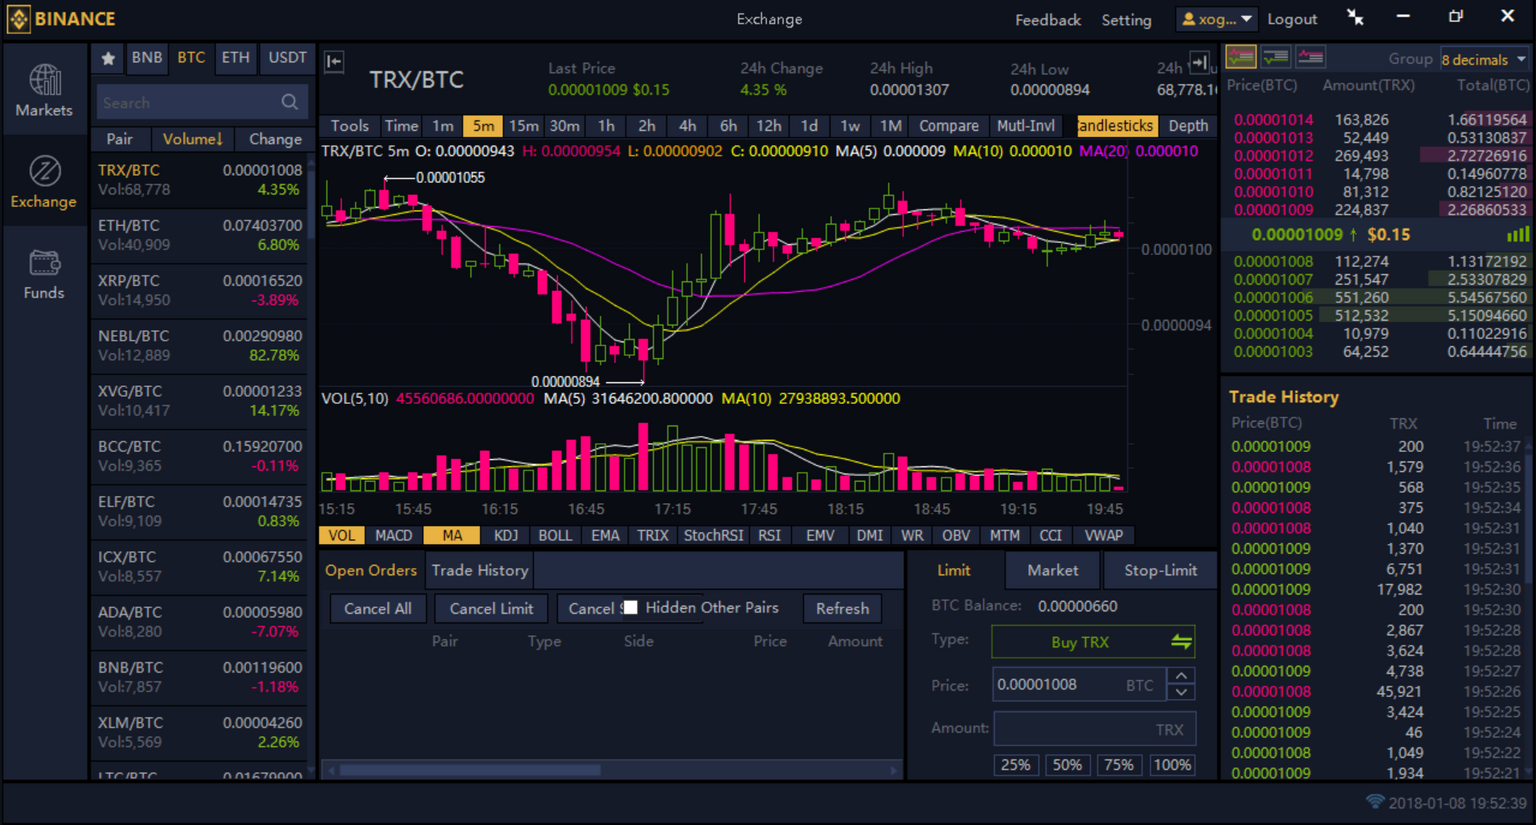The image size is (1536, 825).
Task: Open the Exchange section in the sidebar
Action: point(44,182)
